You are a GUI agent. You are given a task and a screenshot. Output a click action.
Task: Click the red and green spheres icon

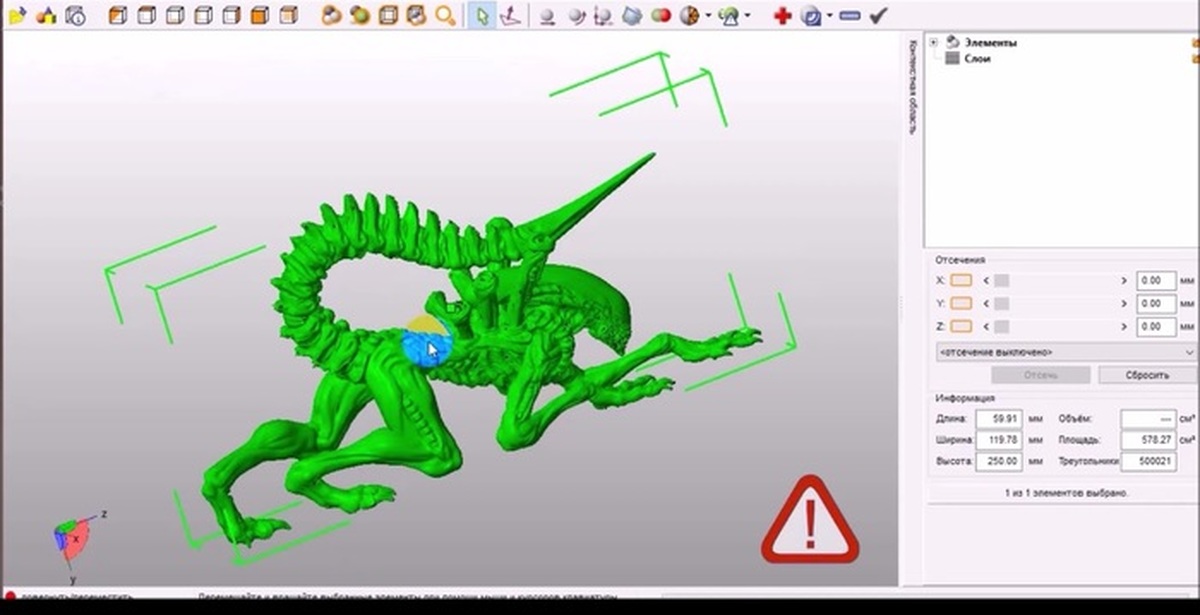(661, 16)
